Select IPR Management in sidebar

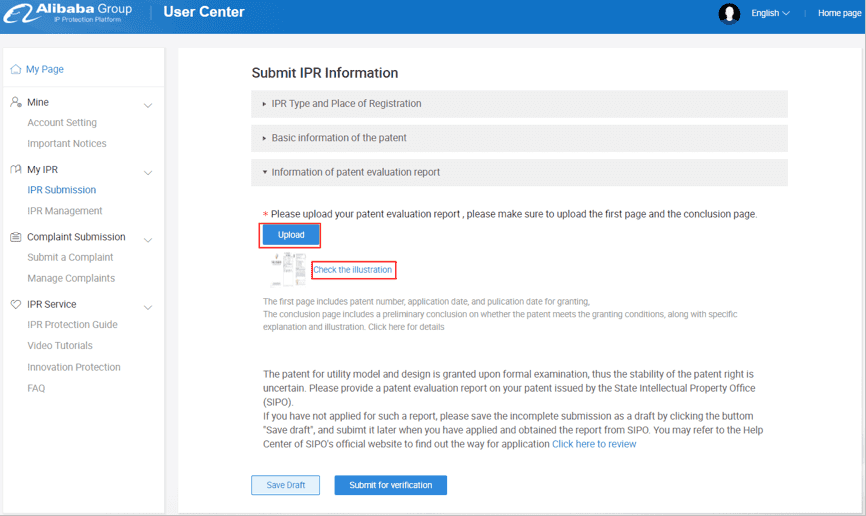click(x=65, y=211)
